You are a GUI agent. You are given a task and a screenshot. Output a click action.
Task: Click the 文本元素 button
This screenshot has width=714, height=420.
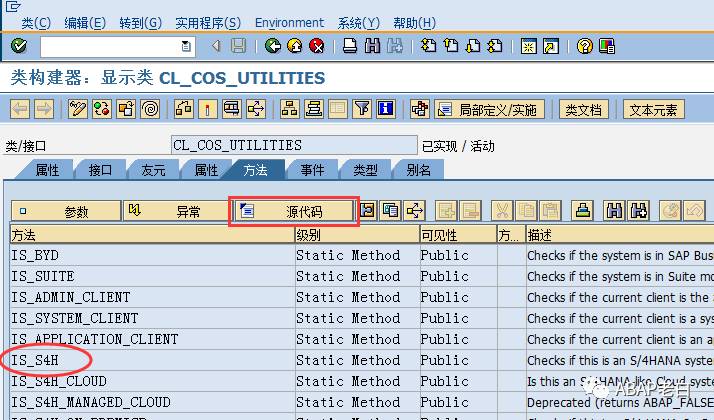[x=653, y=109]
